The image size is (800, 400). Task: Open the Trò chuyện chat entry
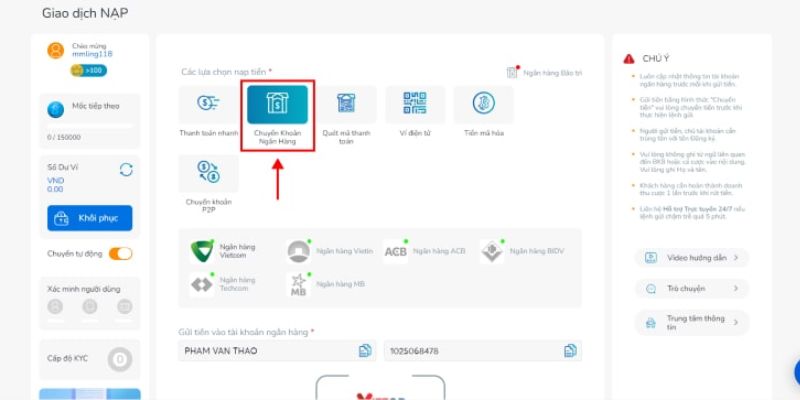pos(691,288)
